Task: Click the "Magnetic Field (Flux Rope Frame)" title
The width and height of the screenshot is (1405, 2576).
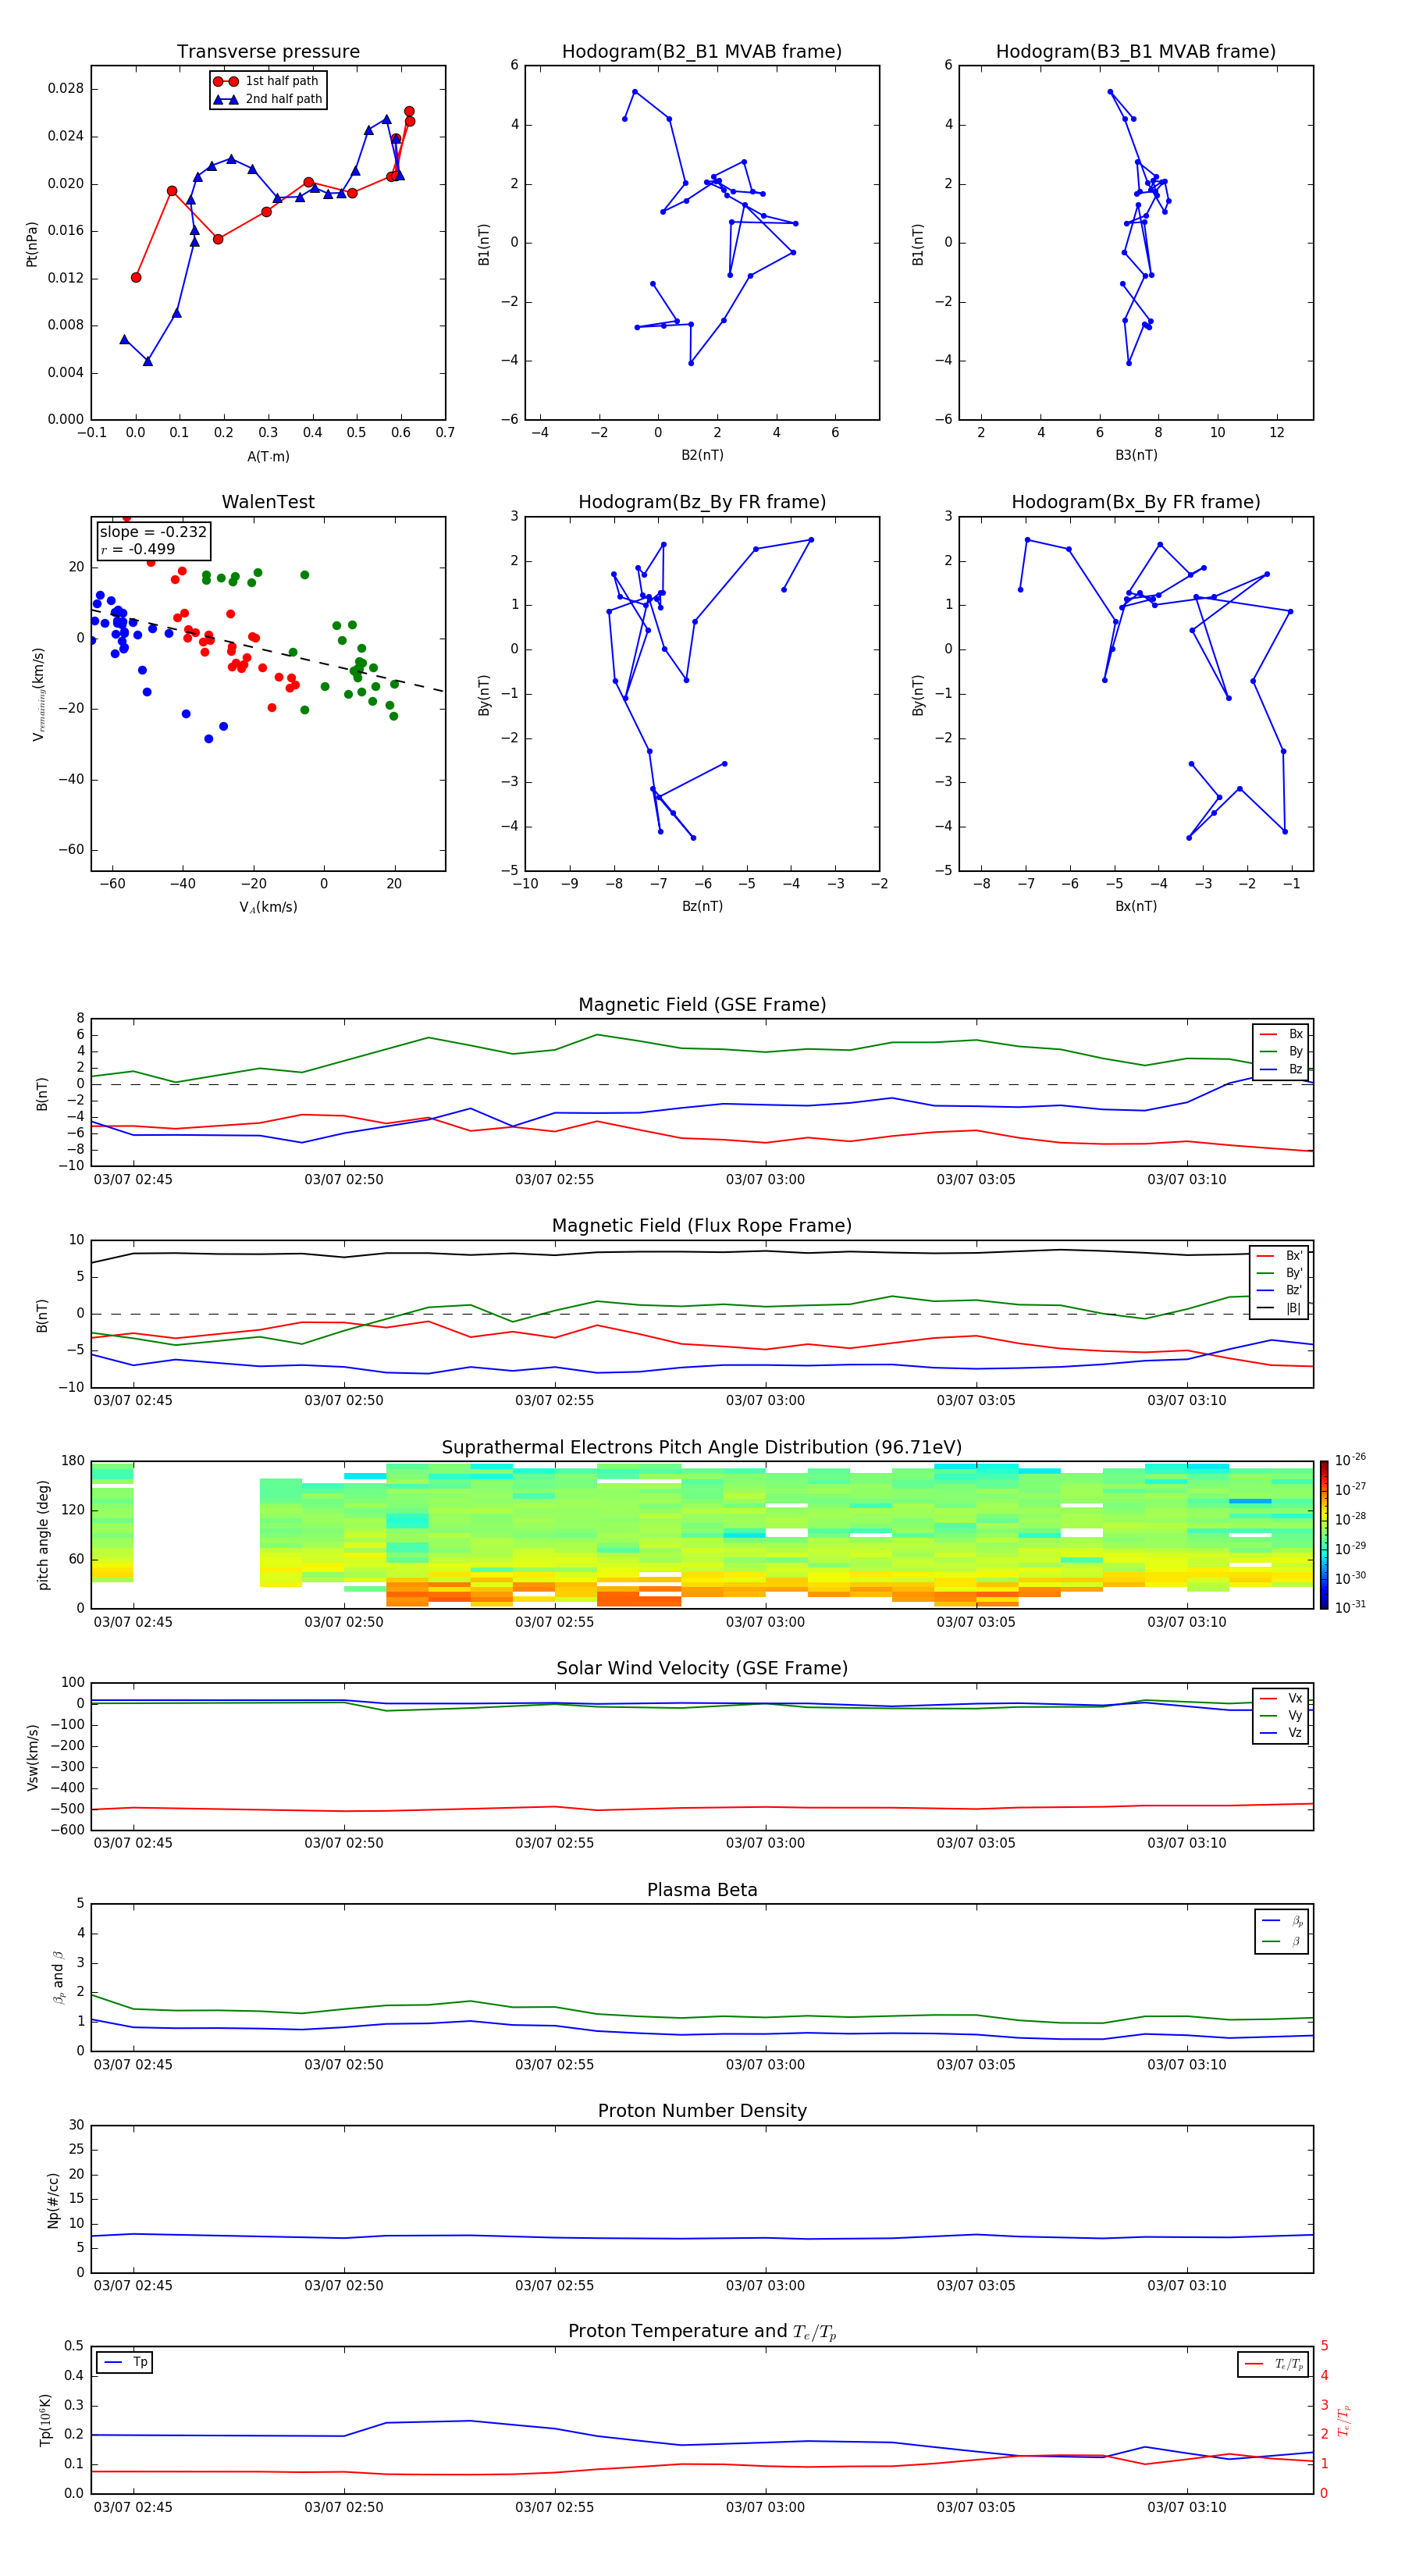Action: point(702,1226)
